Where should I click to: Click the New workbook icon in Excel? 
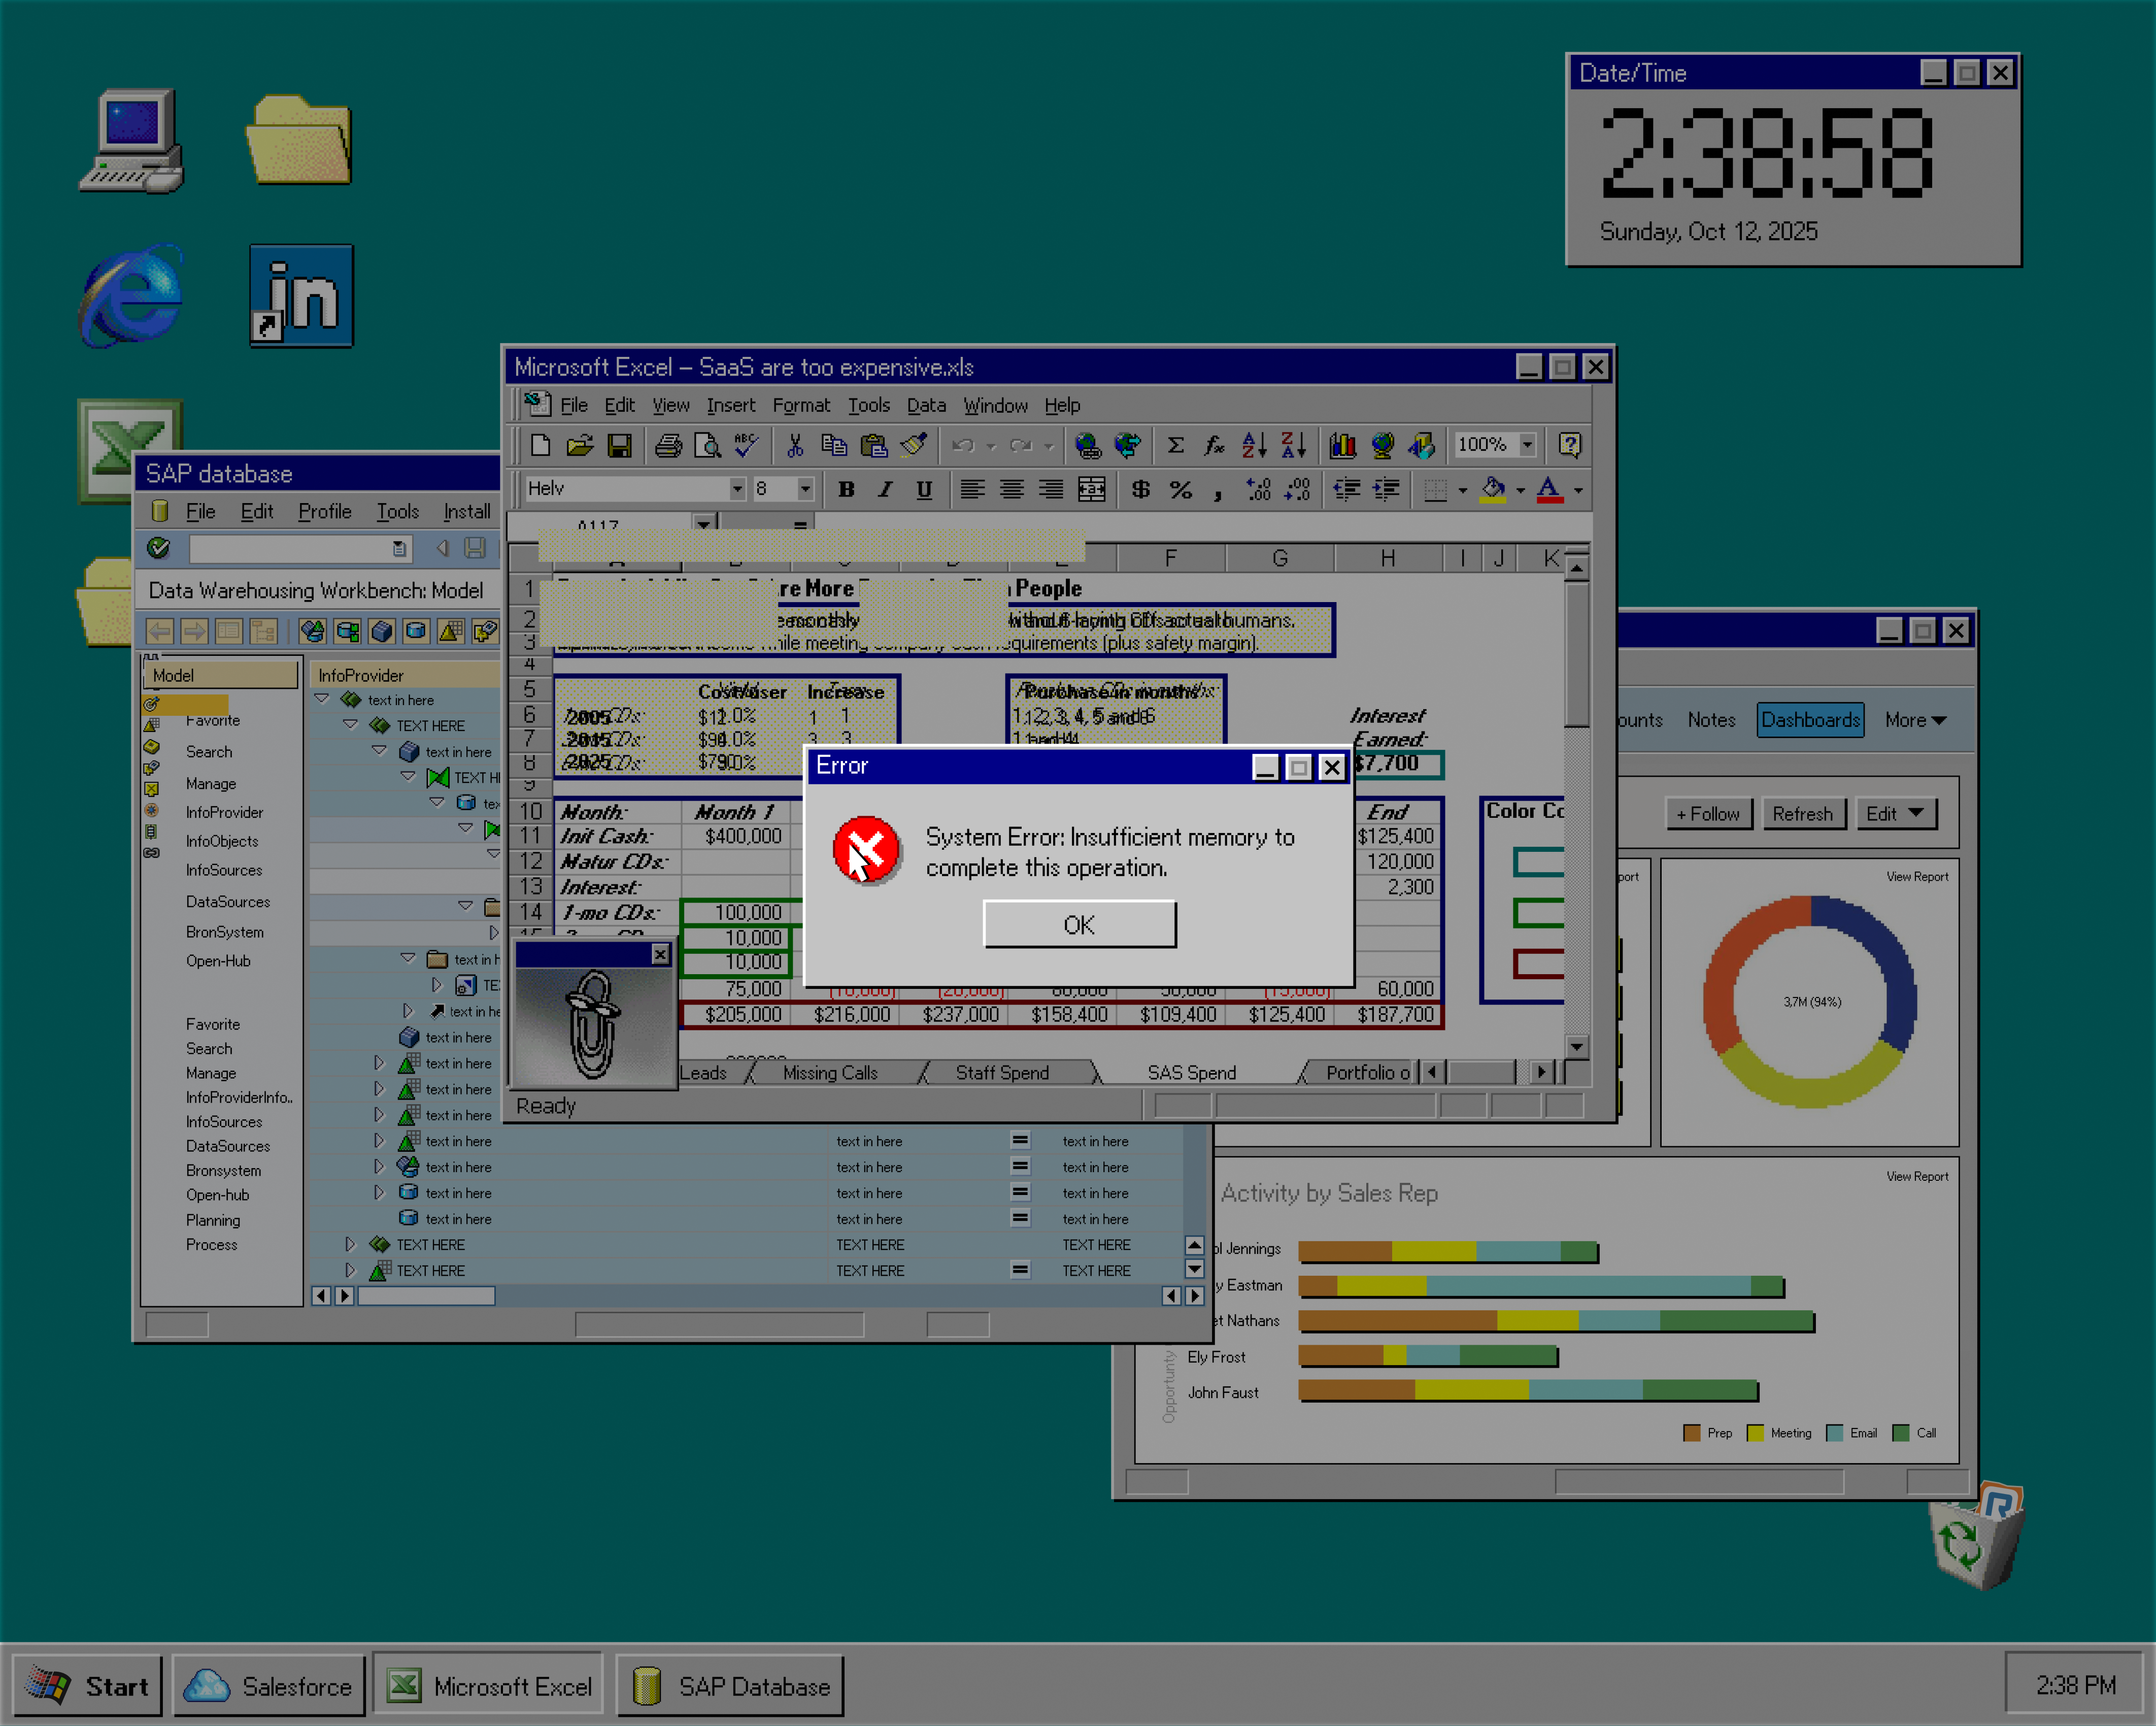coord(540,445)
